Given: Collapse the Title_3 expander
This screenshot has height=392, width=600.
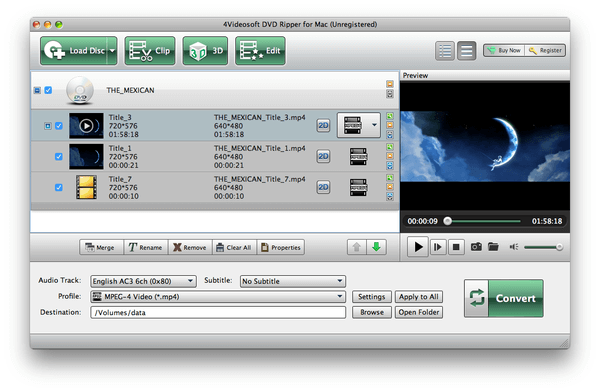Looking at the screenshot, I should click(48, 126).
